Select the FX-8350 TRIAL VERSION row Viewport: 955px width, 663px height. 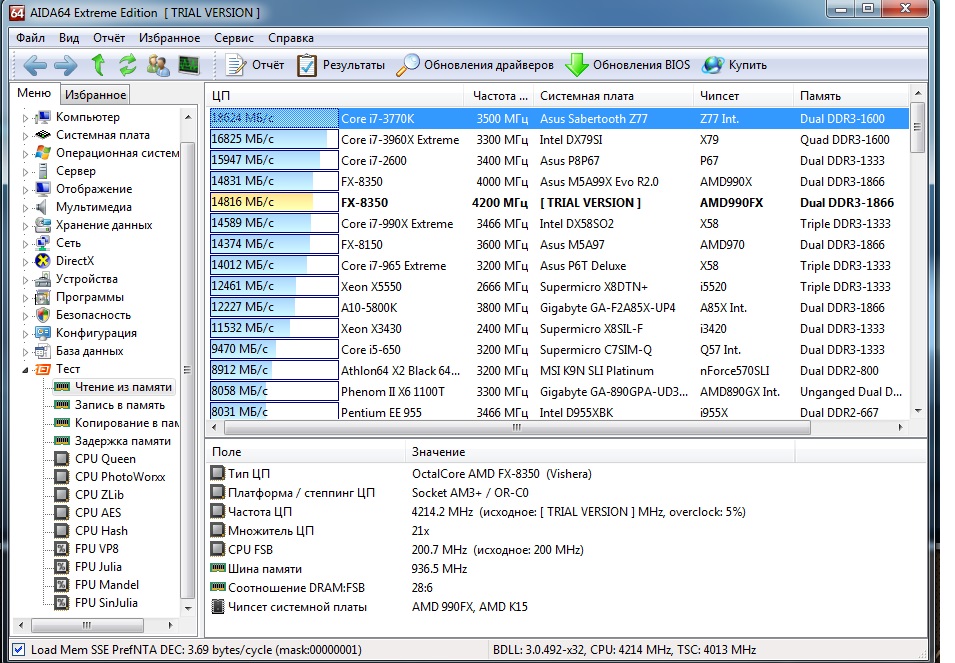click(x=559, y=203)
